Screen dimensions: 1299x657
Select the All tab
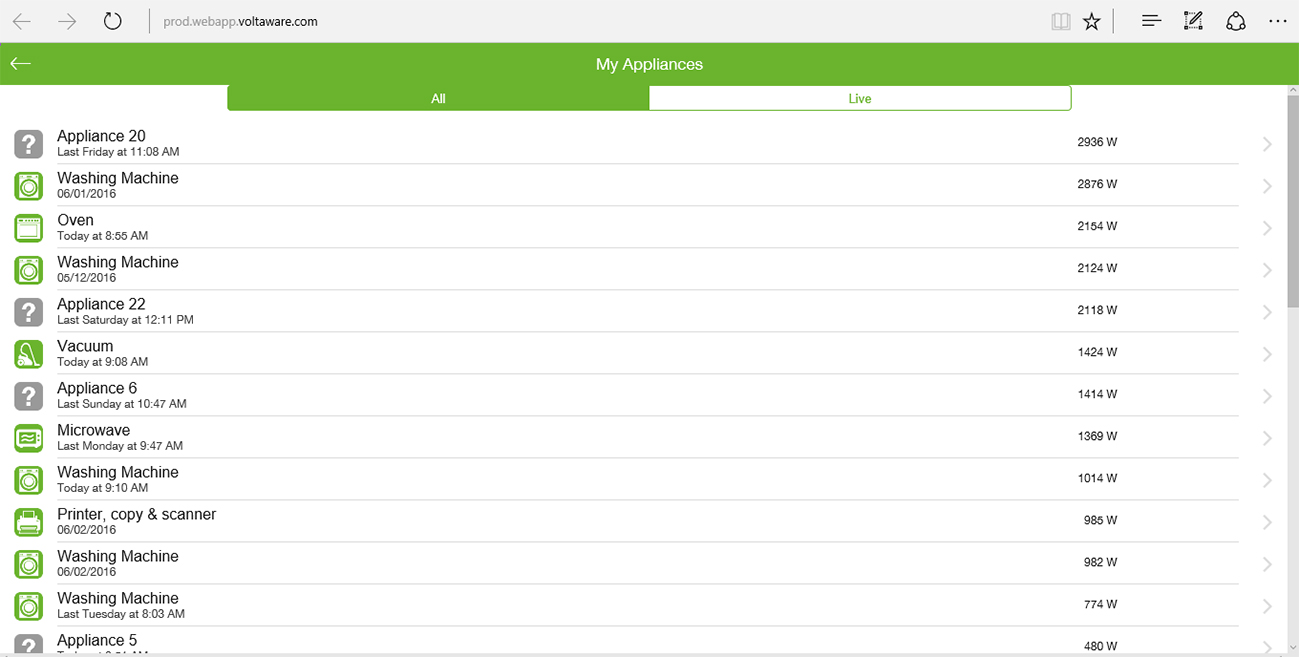pos(438,98)
